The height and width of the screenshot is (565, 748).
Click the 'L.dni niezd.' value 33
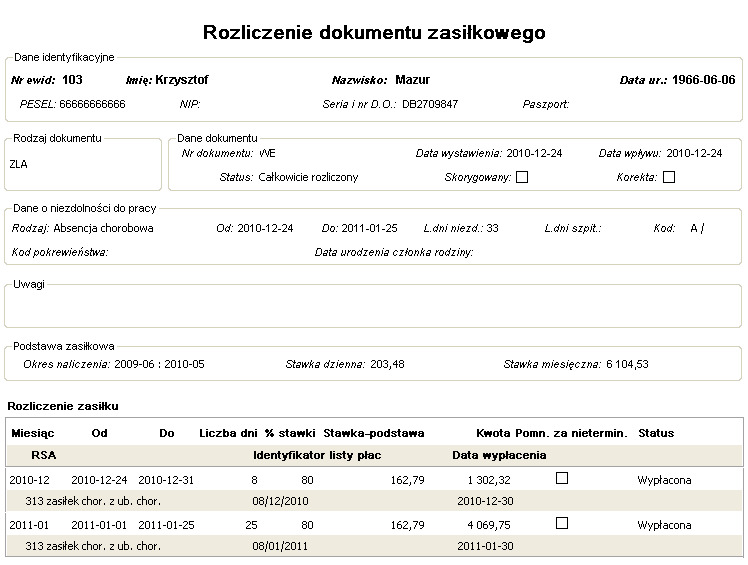(x=492, y=228)
